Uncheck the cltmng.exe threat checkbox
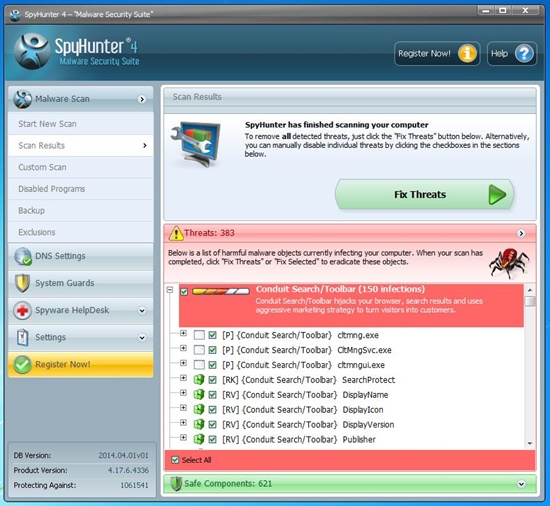Image resolution: width=550 pixels, height=506 pixels. click(212, 335)
